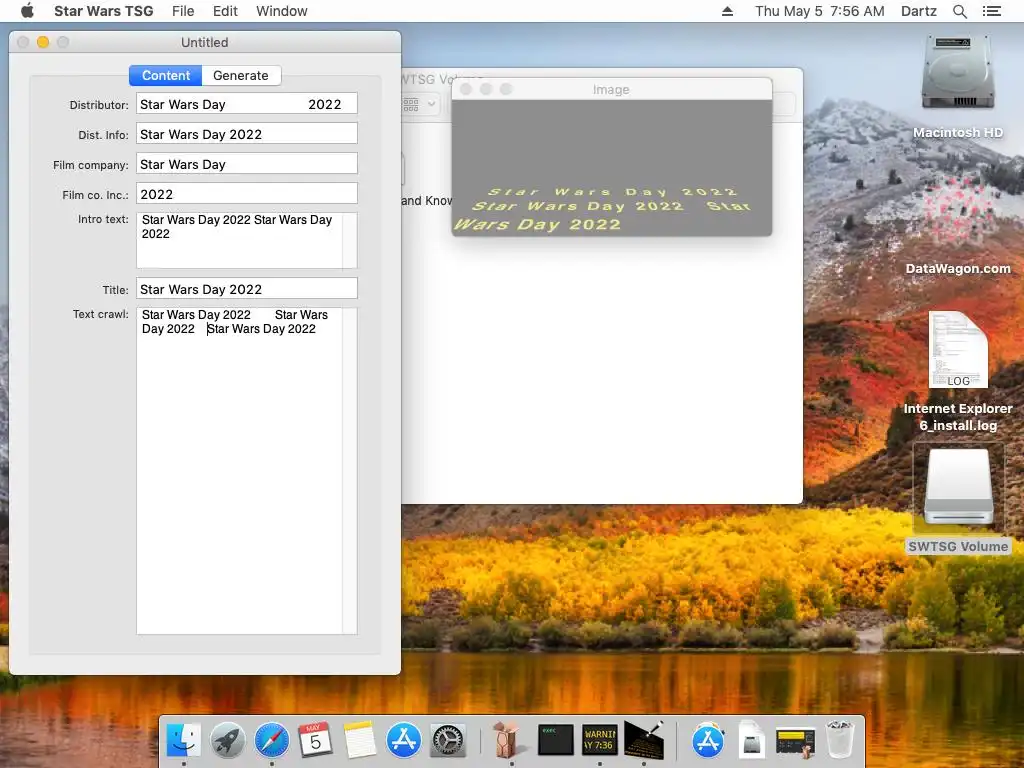
Task: Launch Launchpad rocket icon in Dock
Action: [227, 741]
